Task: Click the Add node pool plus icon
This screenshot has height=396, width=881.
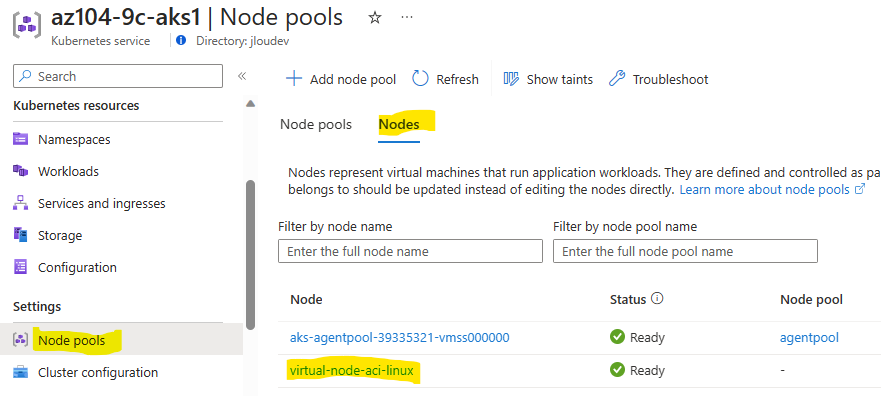Action: tap(294, 79)
